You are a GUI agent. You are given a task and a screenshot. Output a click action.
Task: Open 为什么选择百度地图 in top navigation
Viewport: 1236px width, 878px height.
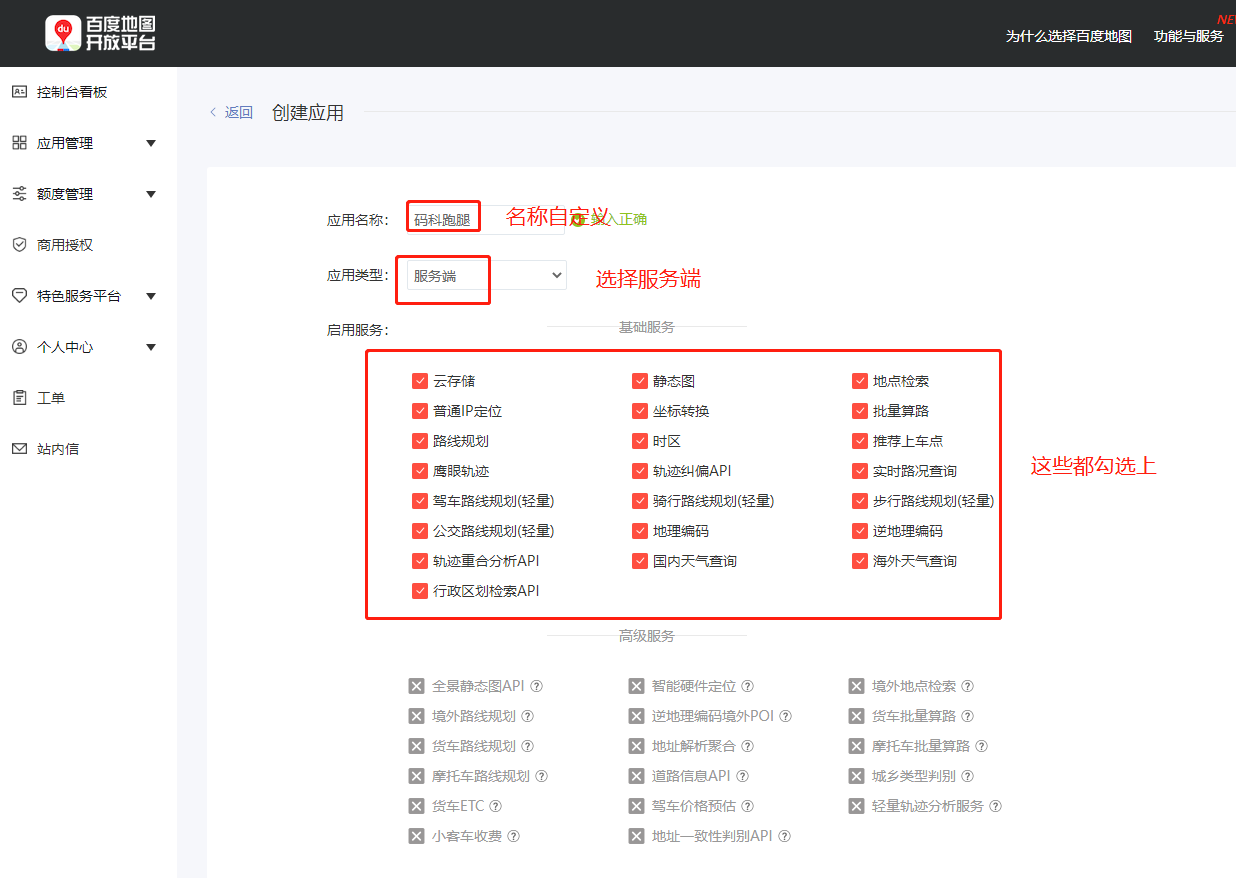point(1069,36)
